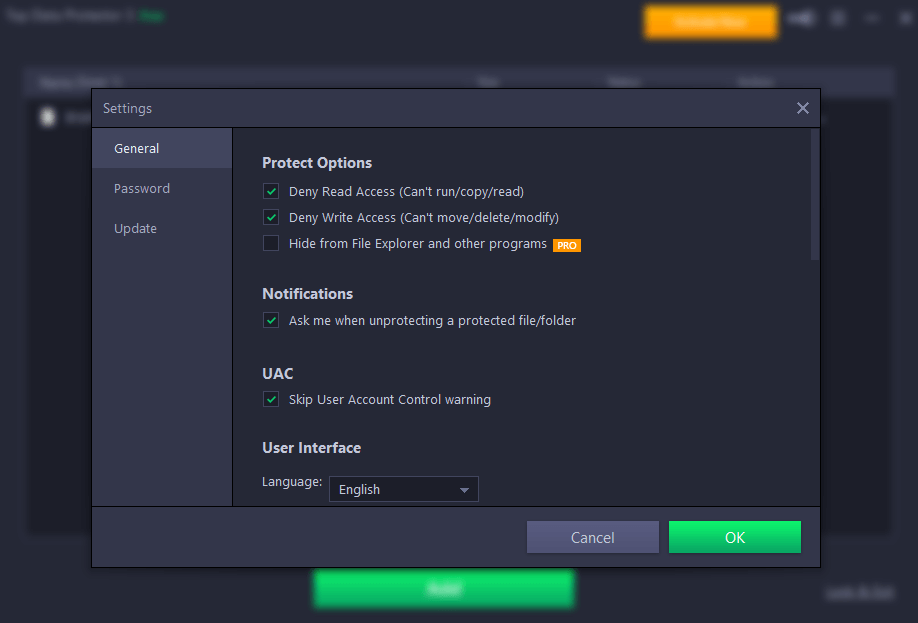Disable the Deny Write Access option
The width and height of the screenshot is (918, 623).
click(x=271, y=217)
